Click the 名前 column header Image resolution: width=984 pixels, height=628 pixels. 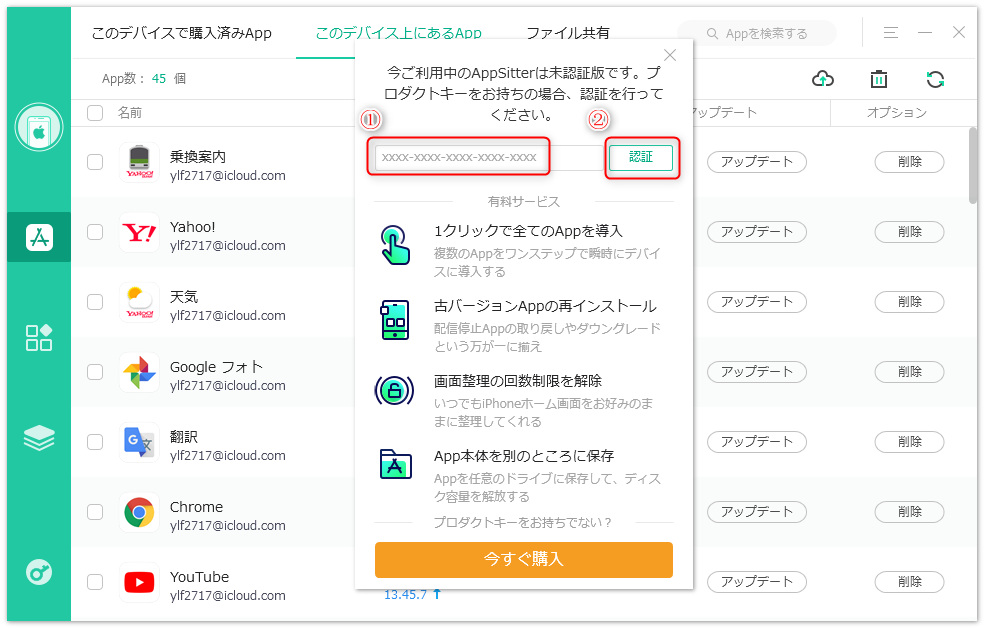pos(130,113)
